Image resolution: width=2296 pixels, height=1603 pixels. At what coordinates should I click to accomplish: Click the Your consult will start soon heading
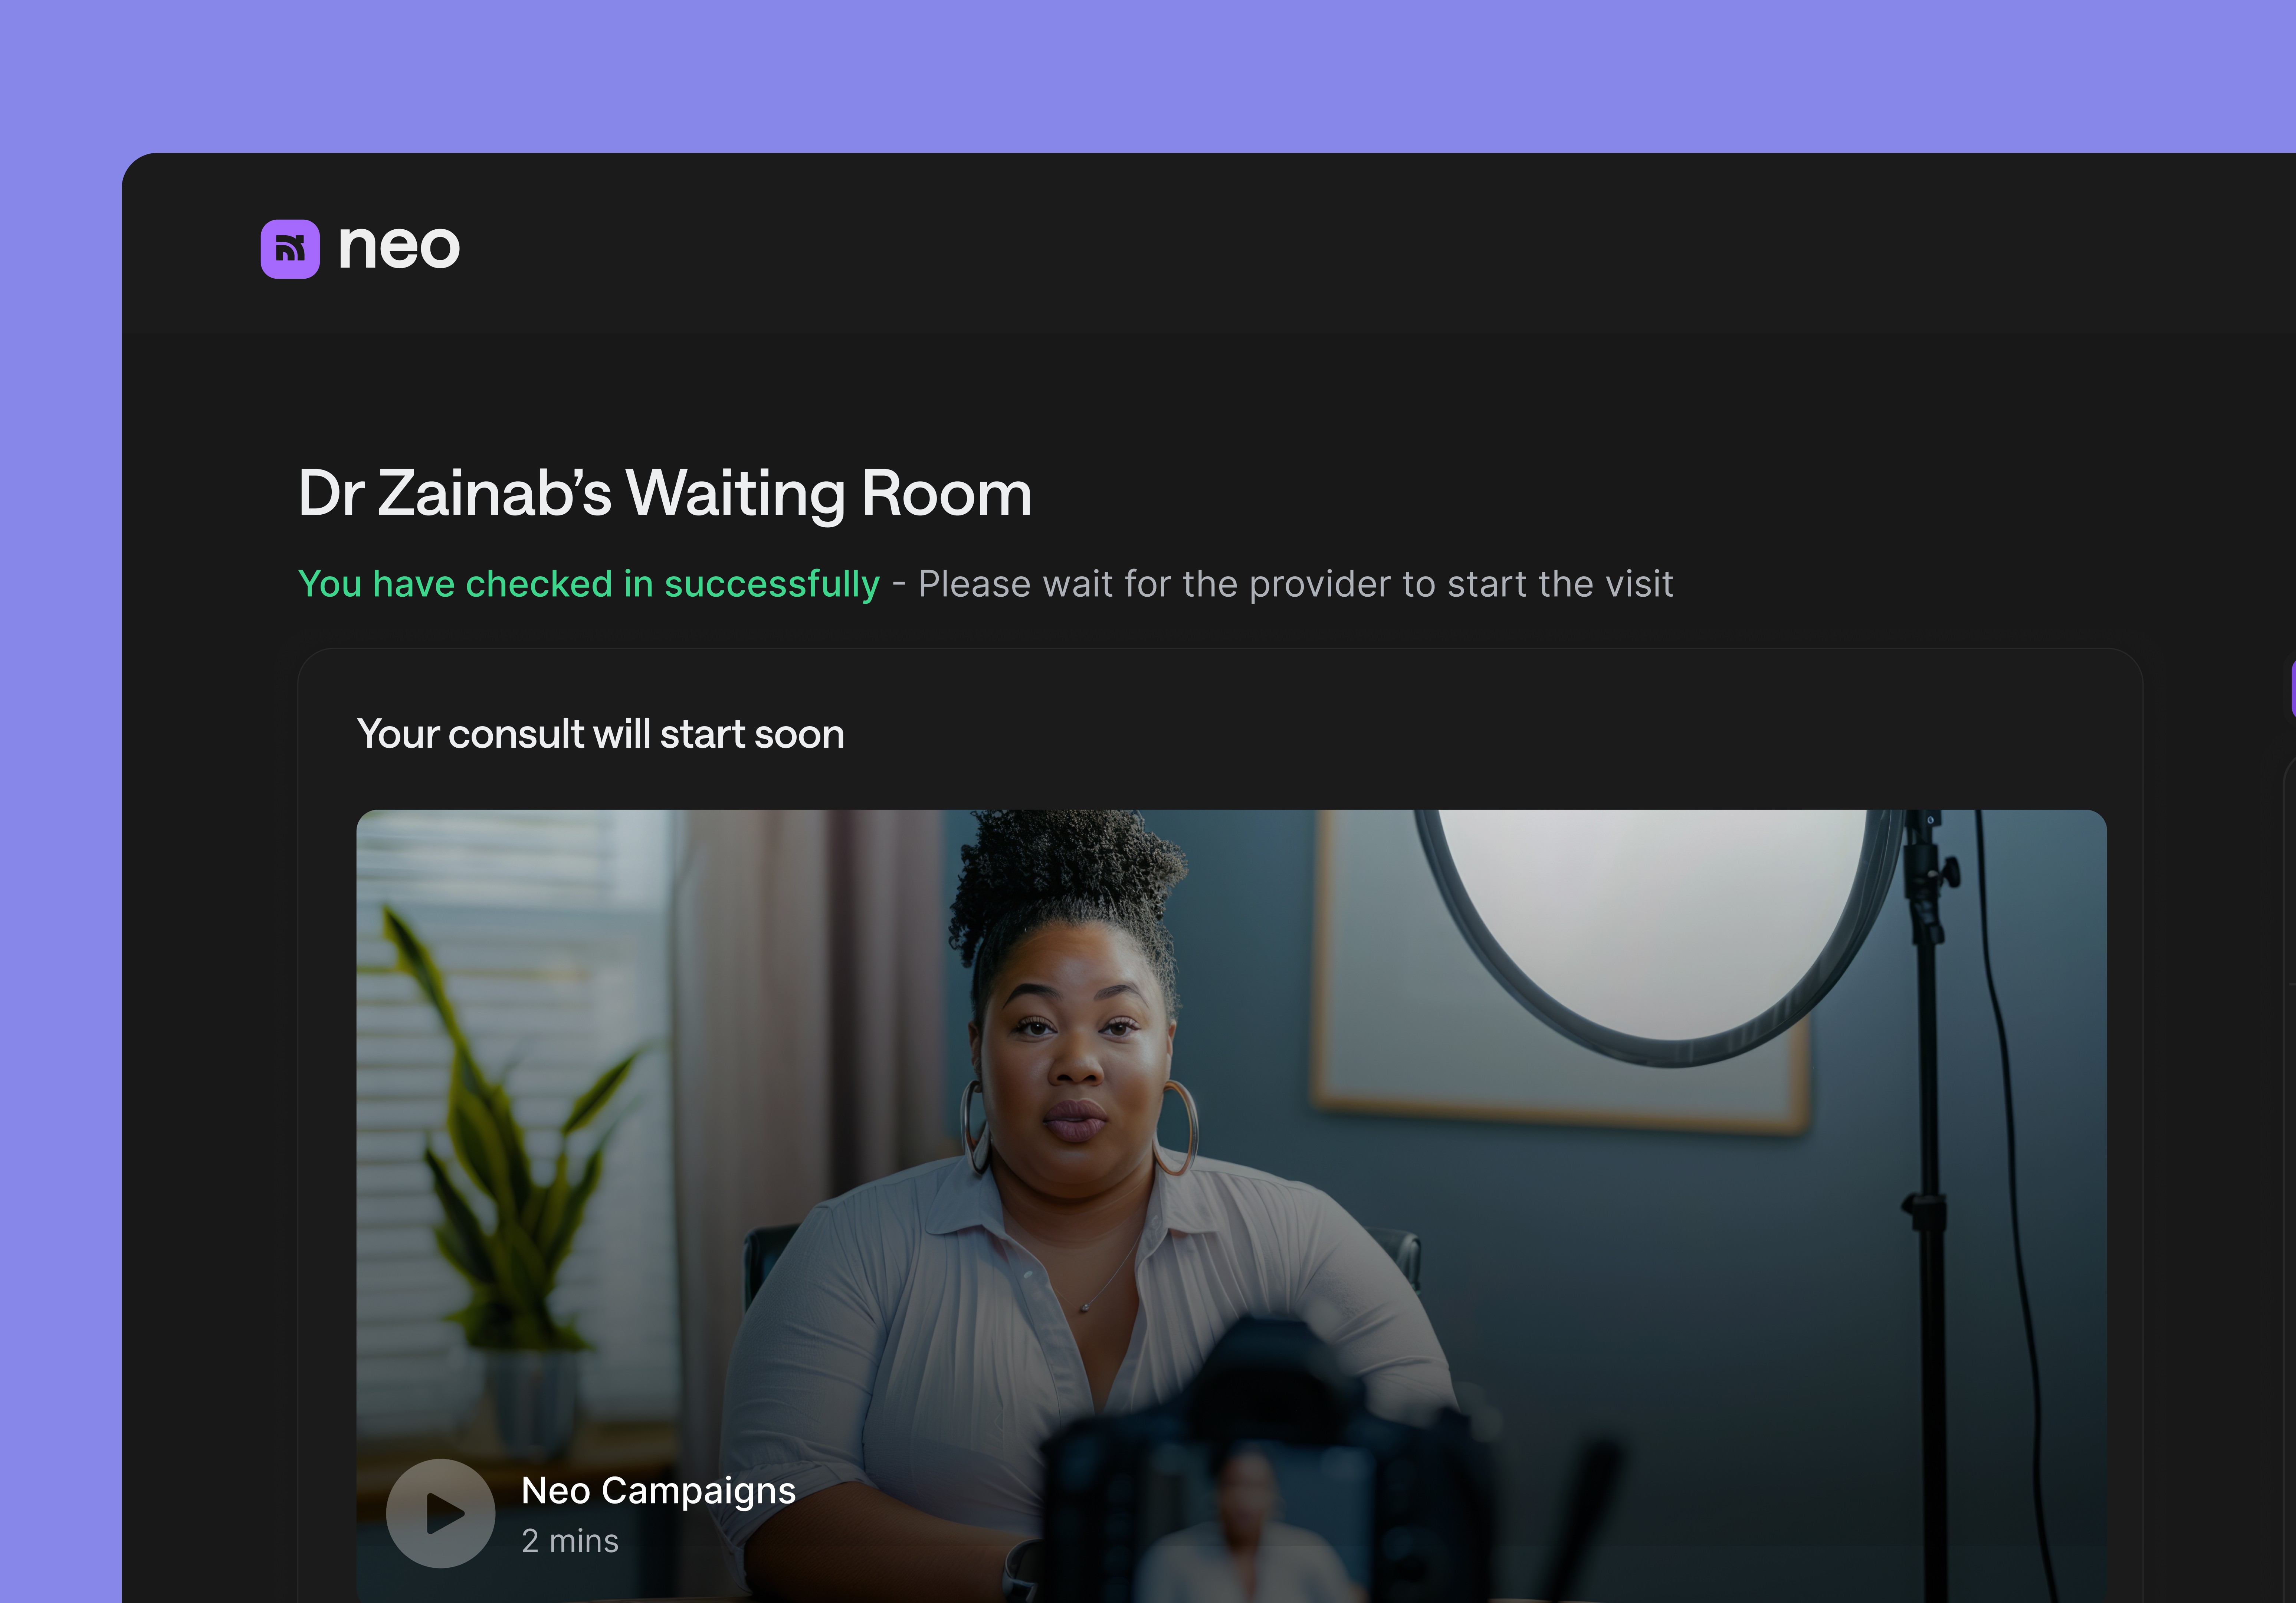(601, 734)
